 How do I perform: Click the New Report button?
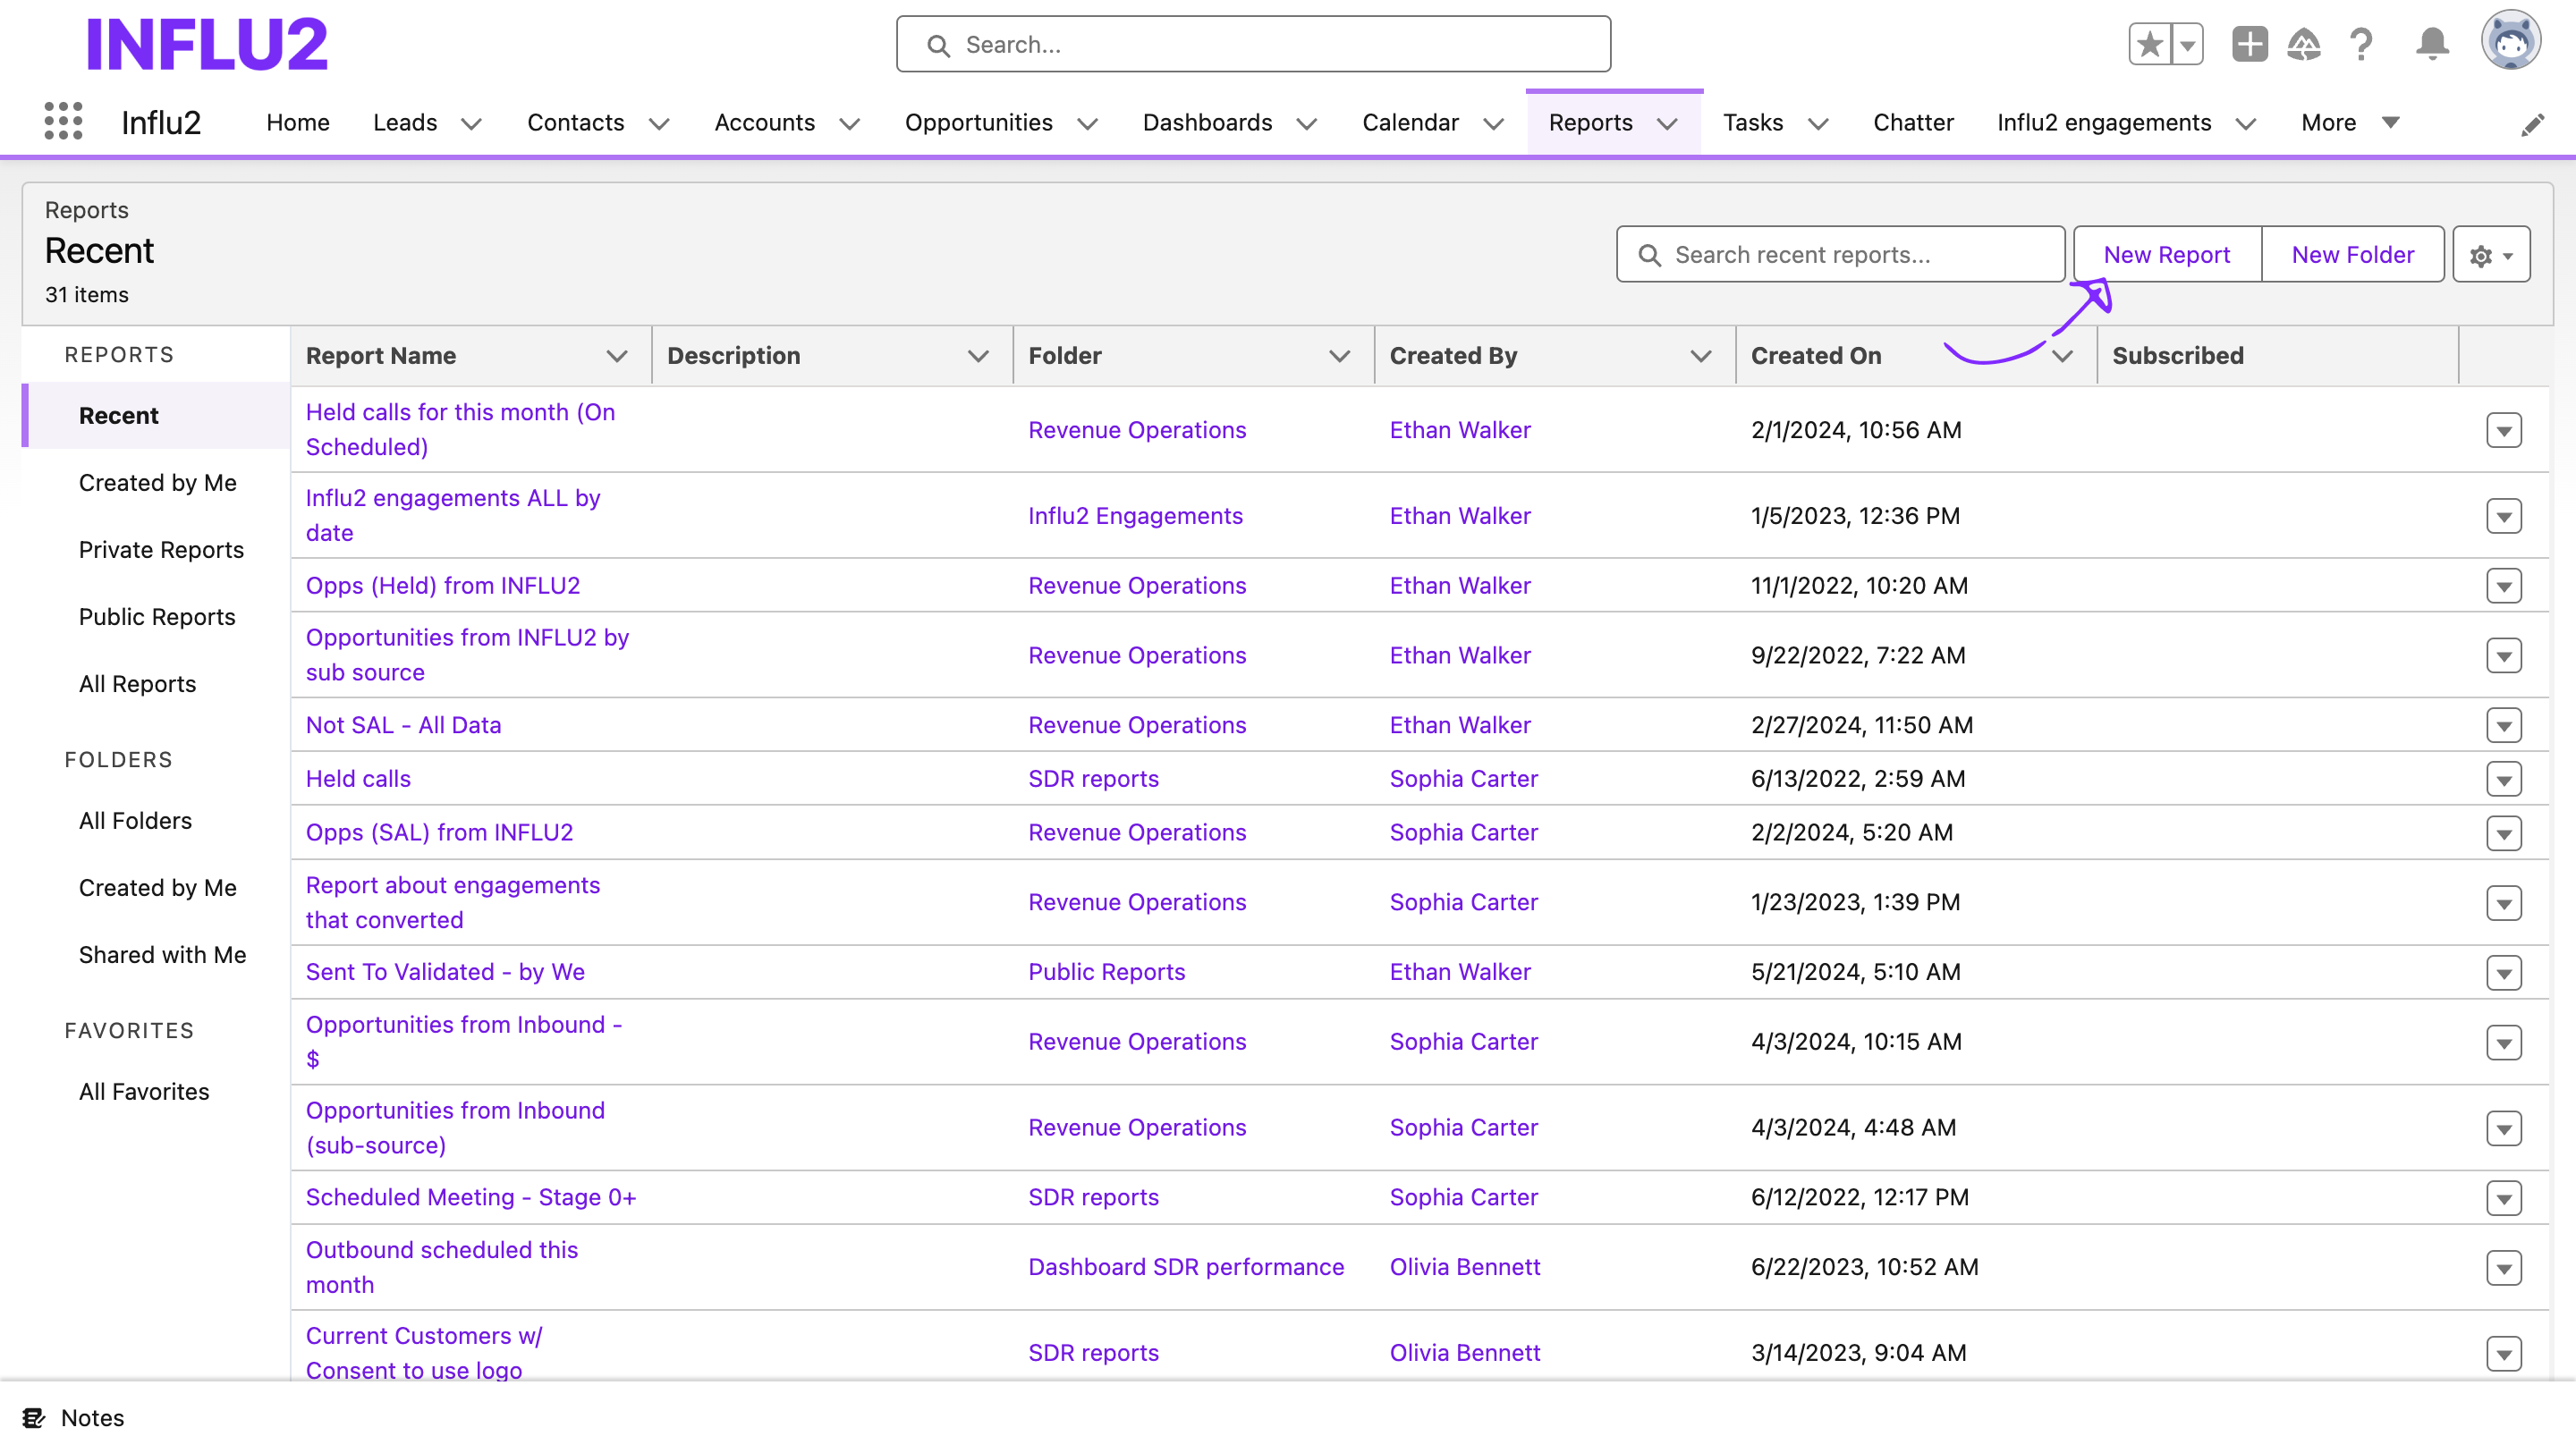coord(2166,255)
